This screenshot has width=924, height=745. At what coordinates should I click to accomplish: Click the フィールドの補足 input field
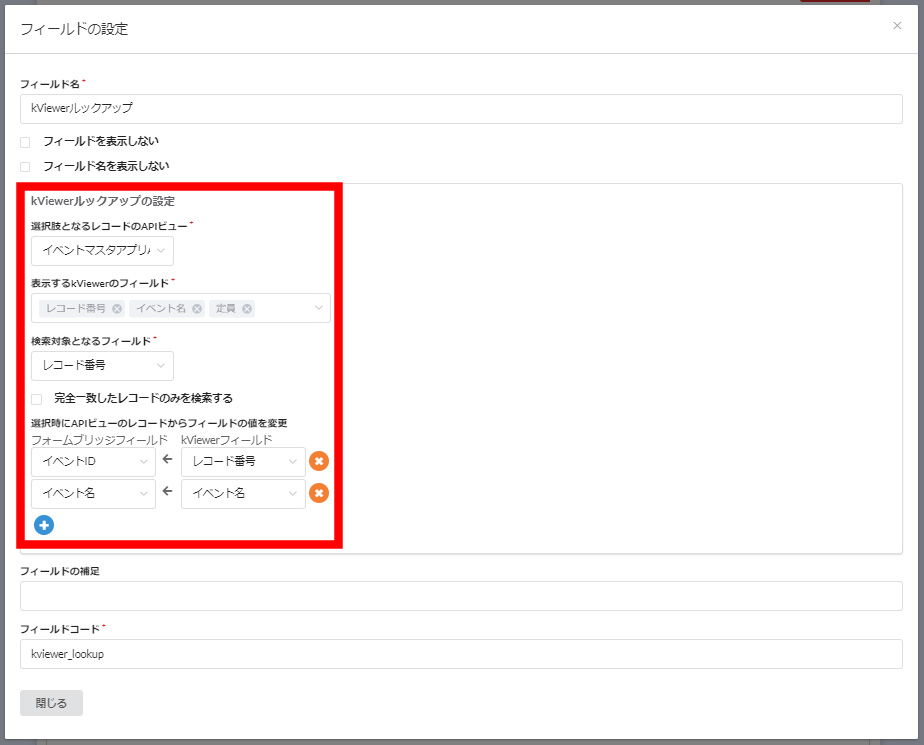(461, 596)
